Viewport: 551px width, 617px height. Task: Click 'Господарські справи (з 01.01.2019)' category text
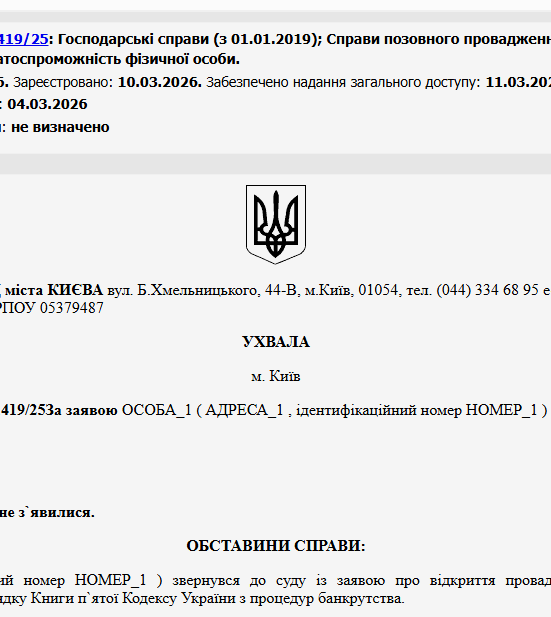pyautogui.click(x=187, y=39)
